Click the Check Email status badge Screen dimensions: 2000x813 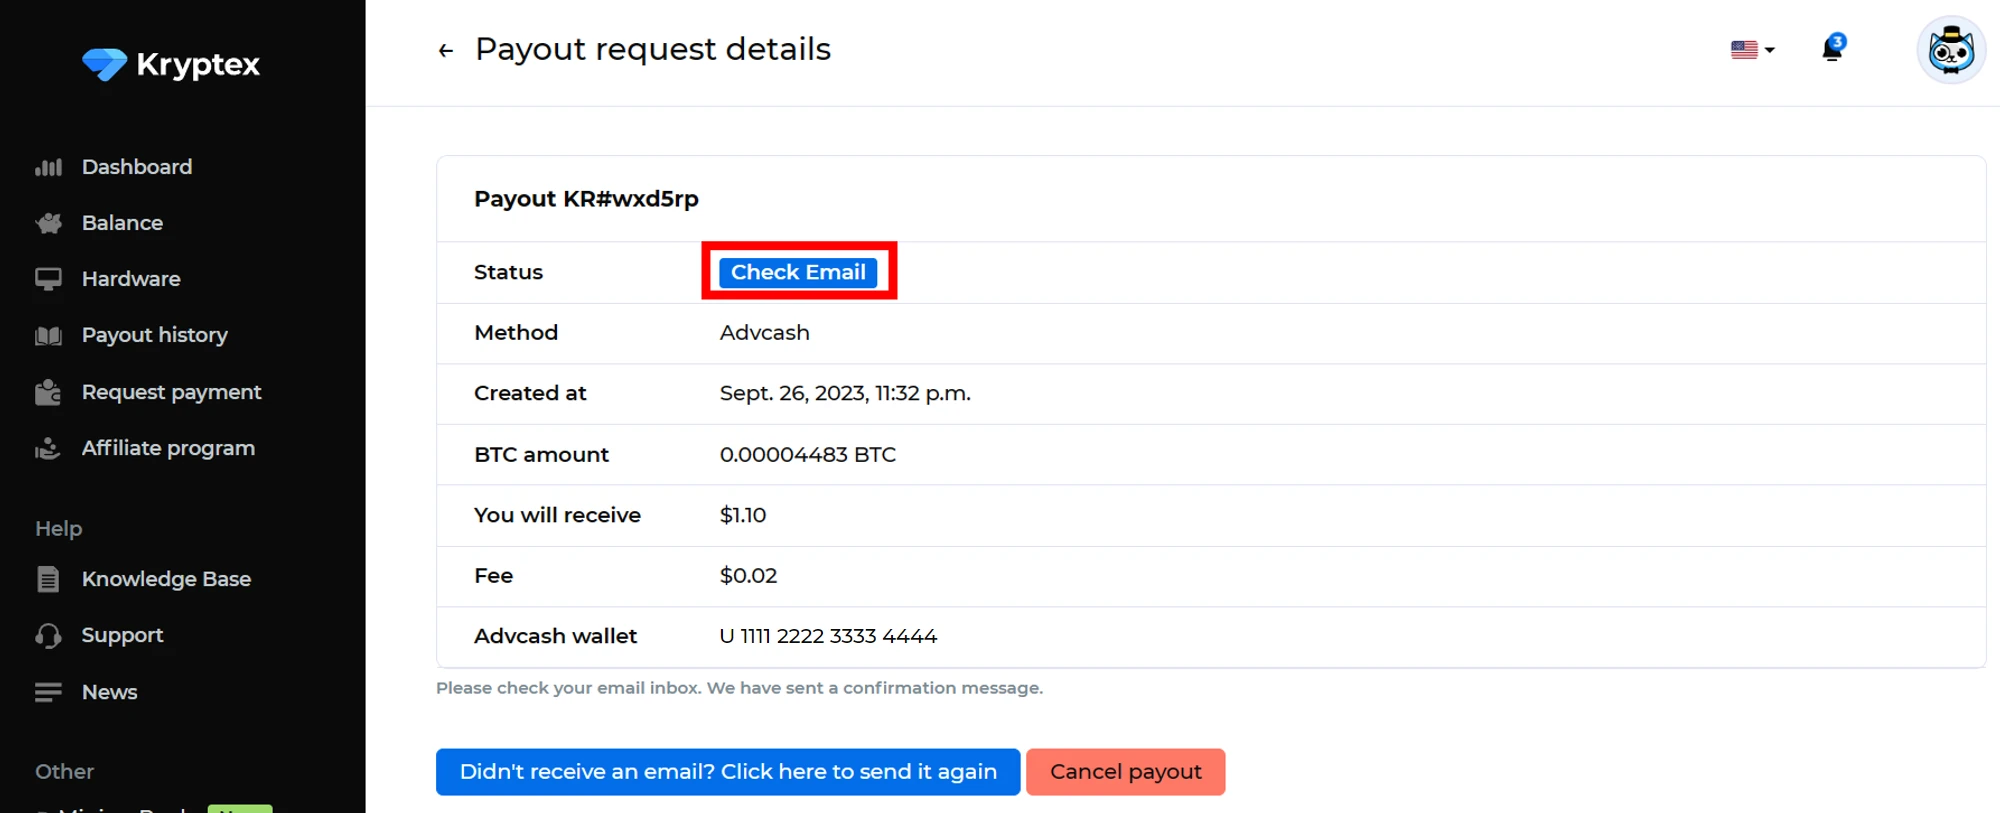[x=798, y=272]
